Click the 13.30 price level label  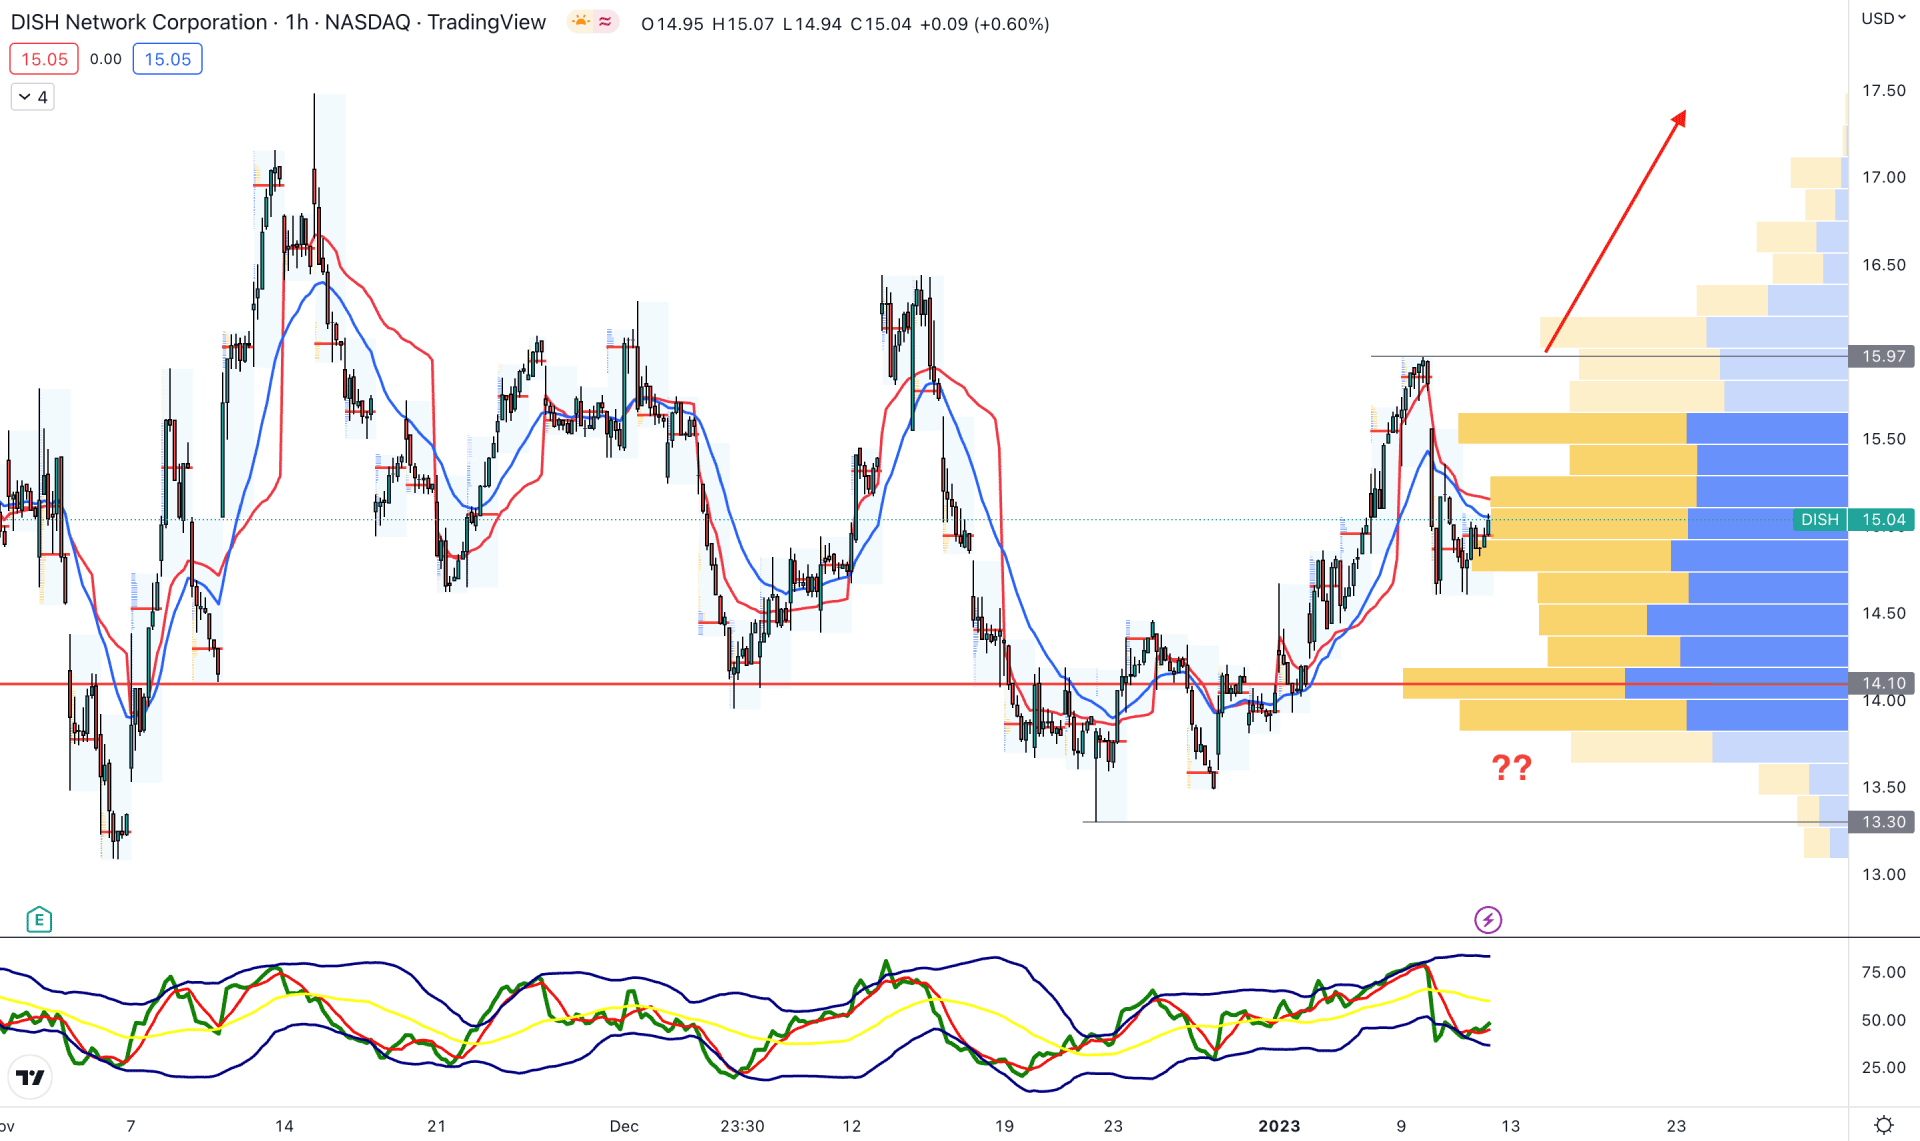coord(1882,822)
